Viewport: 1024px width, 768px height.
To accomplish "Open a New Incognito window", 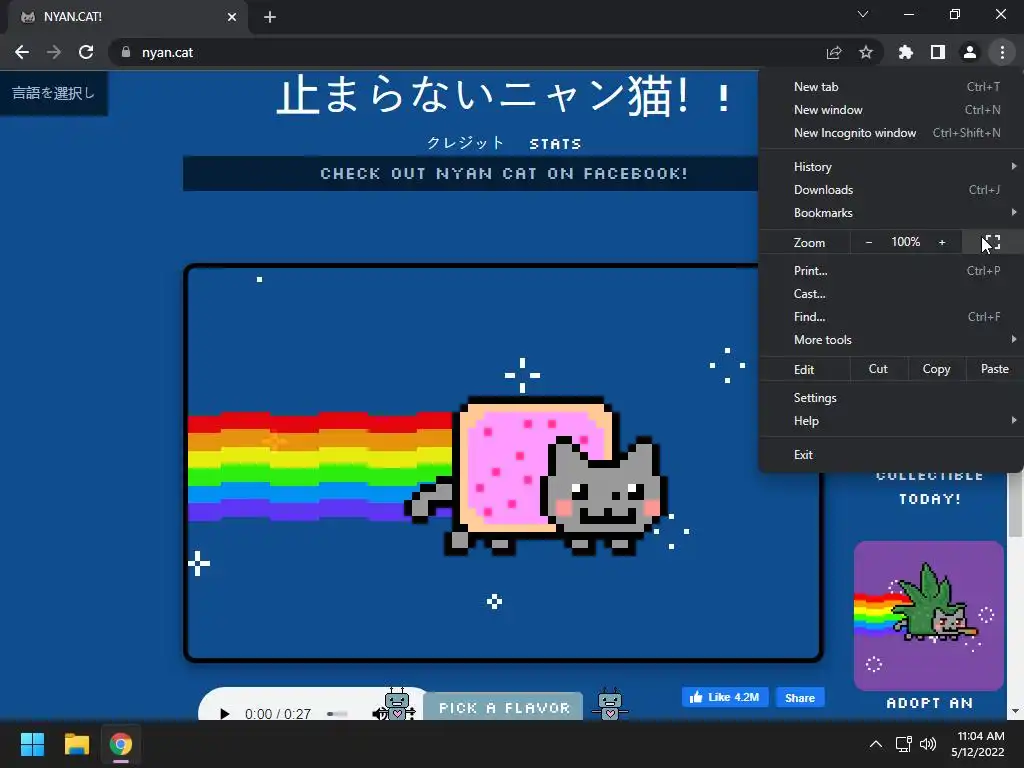I will point(891,133).
